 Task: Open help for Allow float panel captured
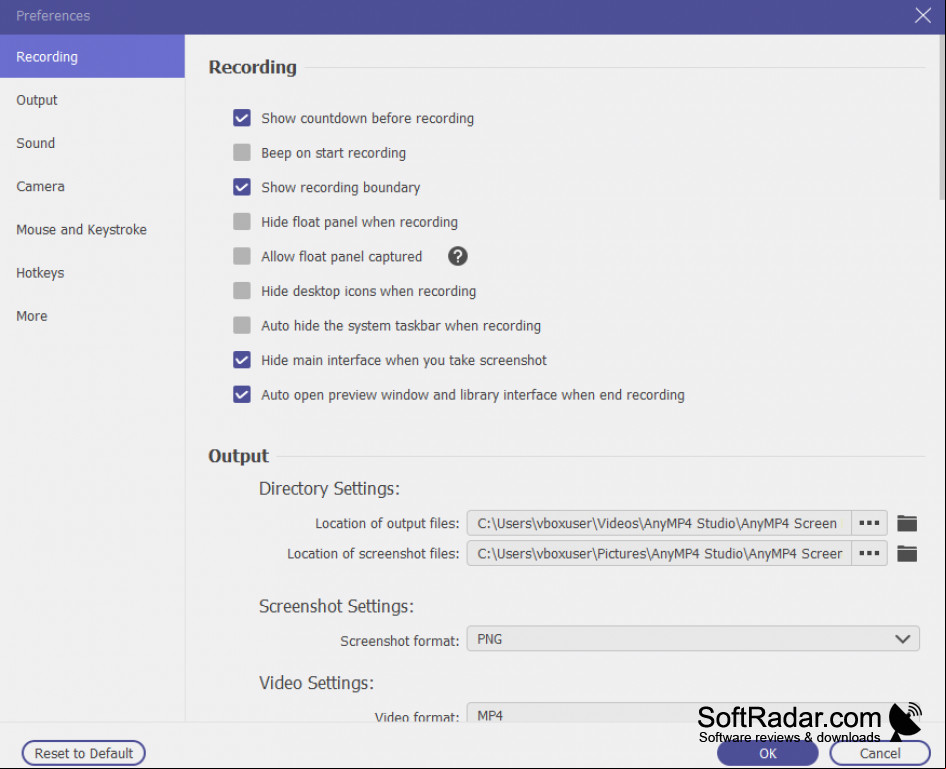(457, 256)
